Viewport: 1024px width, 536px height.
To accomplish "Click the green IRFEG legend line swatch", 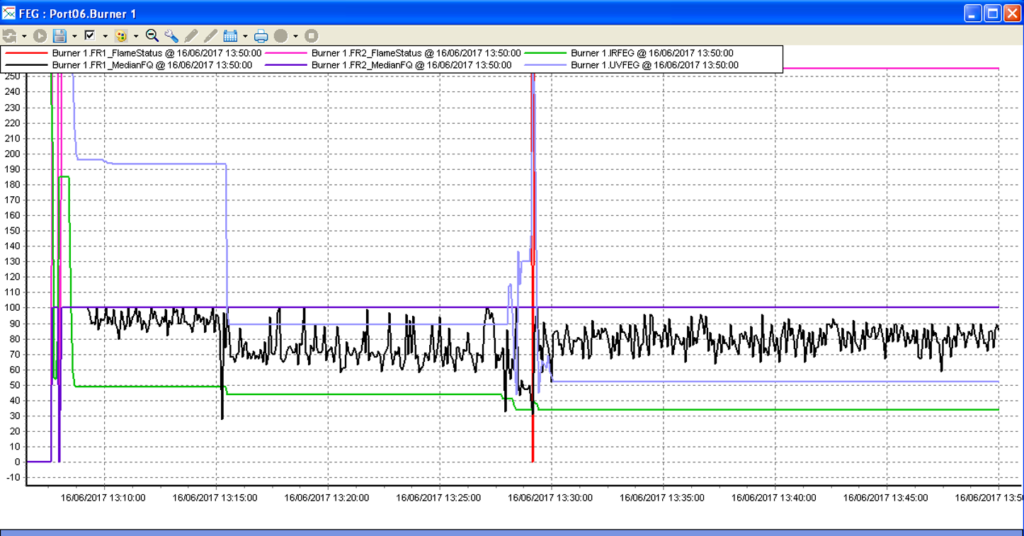I will 546,53.
